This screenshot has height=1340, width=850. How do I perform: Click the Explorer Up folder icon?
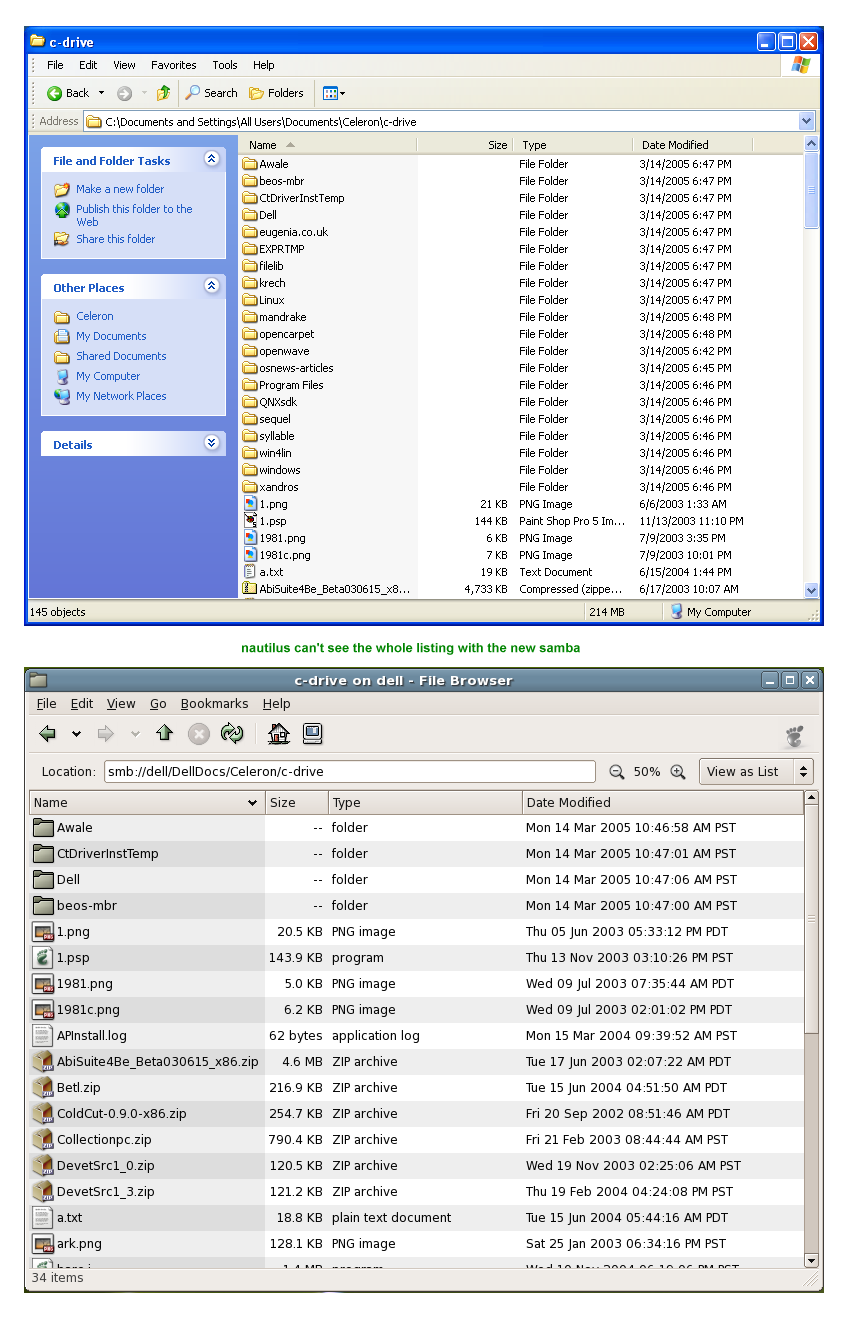point(163,93)
